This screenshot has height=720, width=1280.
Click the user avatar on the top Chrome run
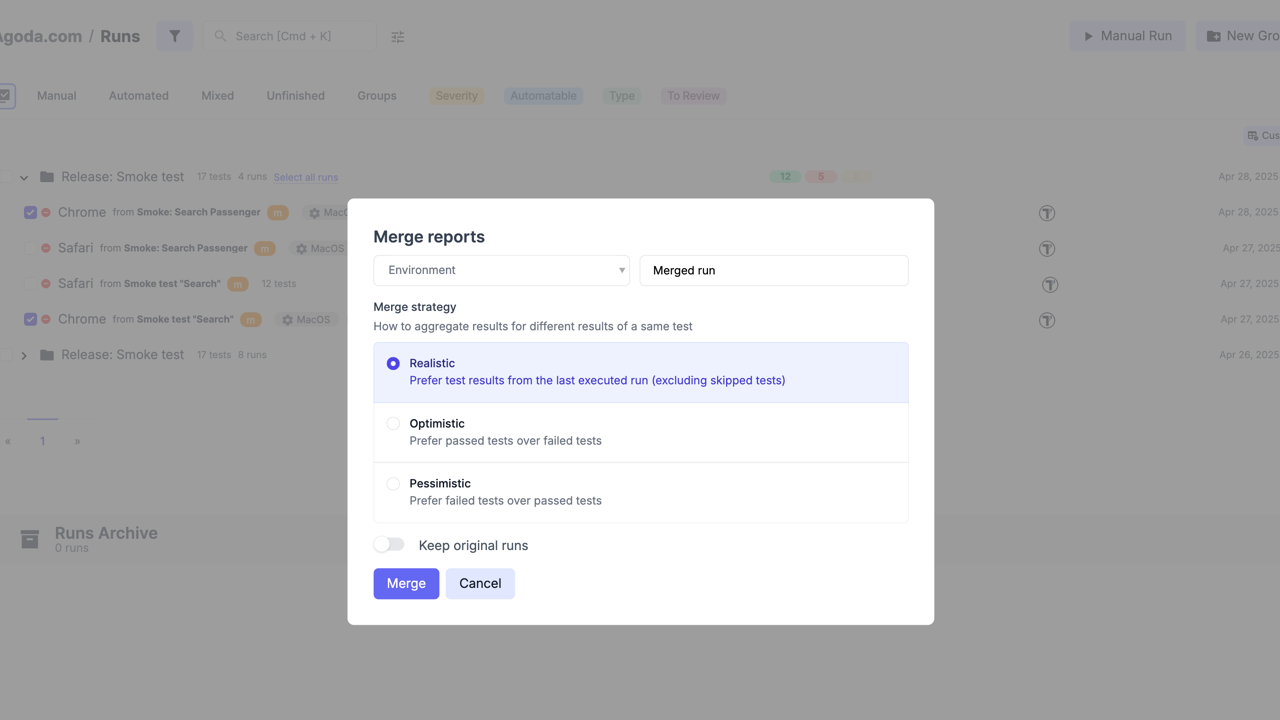click(1047, 213)
